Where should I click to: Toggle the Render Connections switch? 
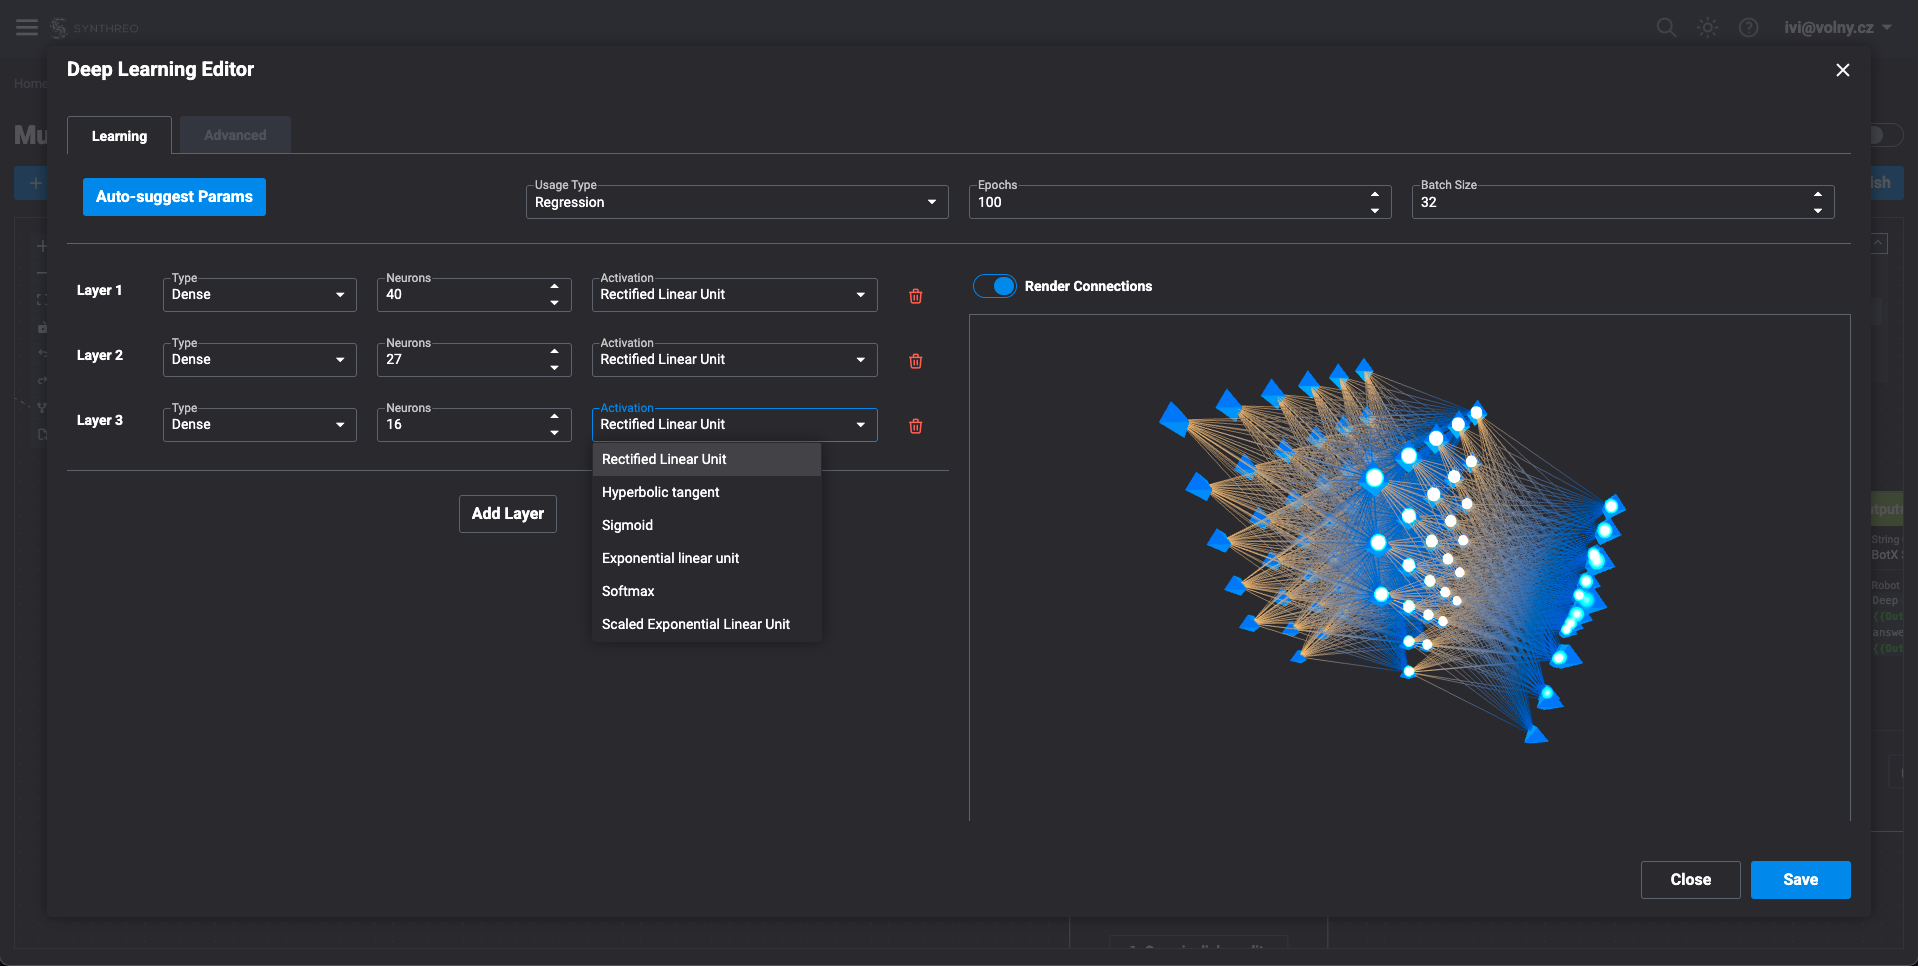tap(995, 286)
